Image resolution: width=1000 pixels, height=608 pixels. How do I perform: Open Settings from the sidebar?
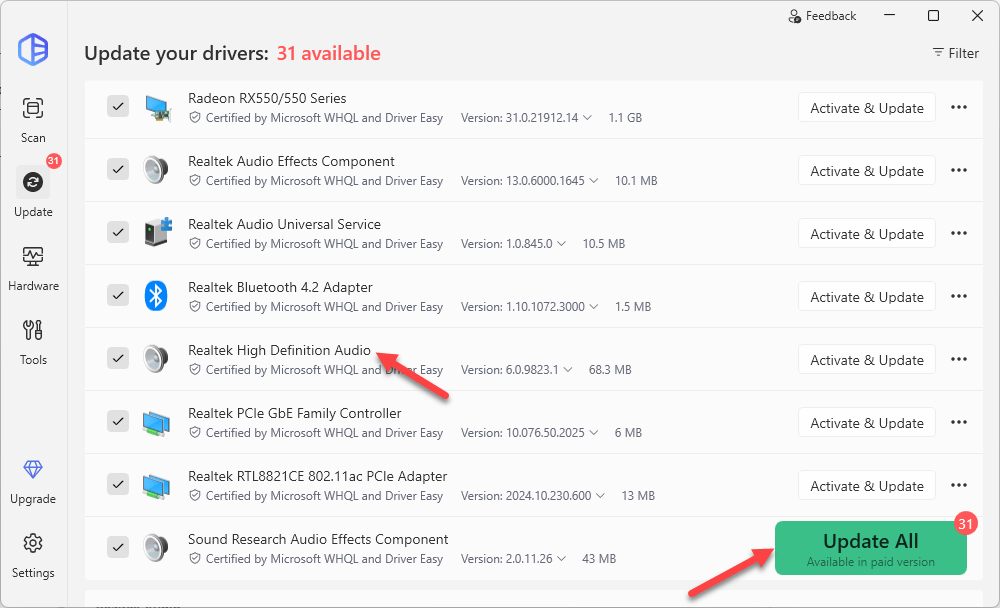point(33,554)
